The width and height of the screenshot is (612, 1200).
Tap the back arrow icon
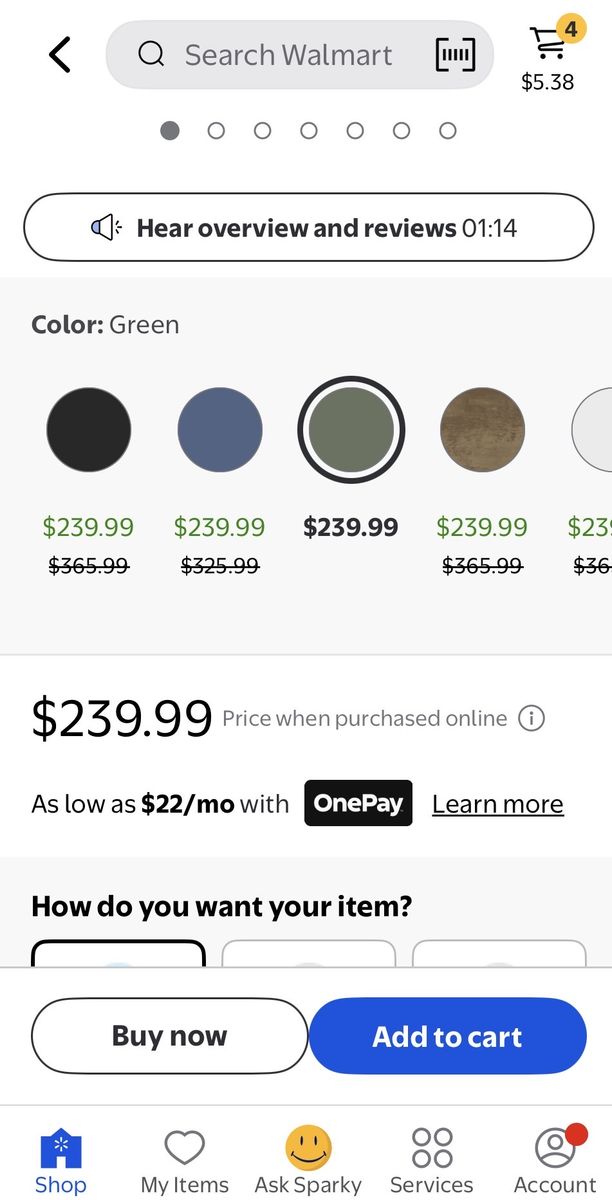pyautogui.click(x=60, y=55)
